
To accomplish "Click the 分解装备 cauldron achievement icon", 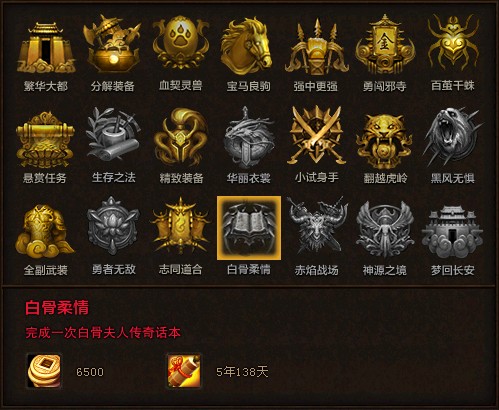I will 113,44.
